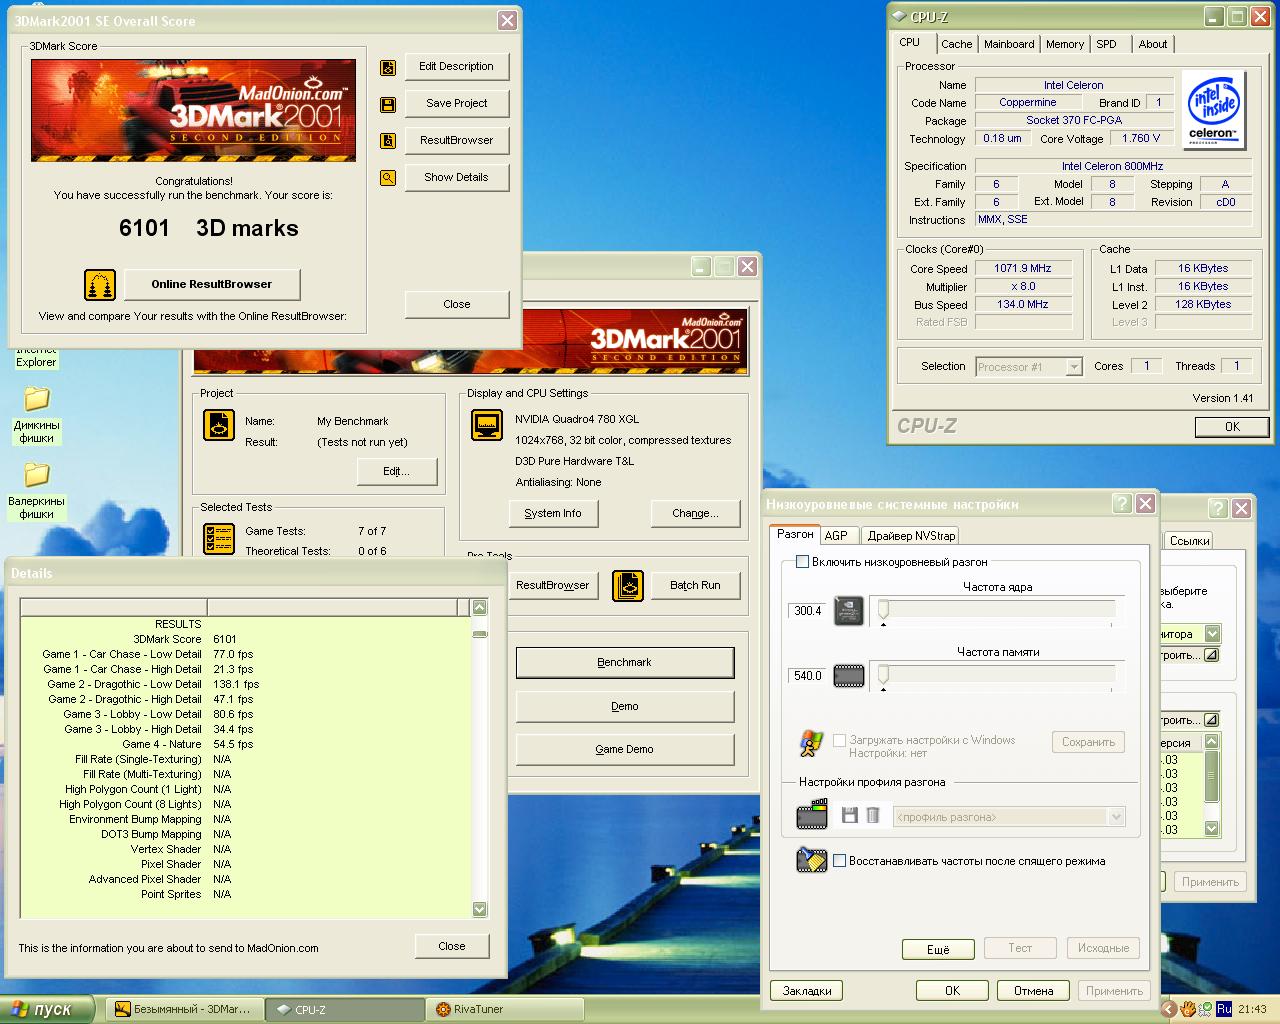Screen dimensions: 1280x1024
Task: Open the Memory tab in CPU-Z
Action: 1065,44
